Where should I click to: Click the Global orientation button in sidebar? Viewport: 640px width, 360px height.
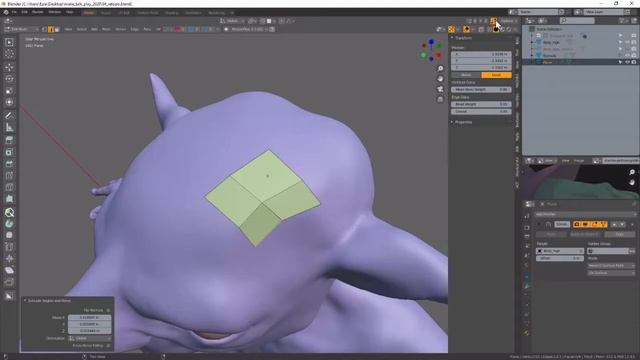click(466, 75)
